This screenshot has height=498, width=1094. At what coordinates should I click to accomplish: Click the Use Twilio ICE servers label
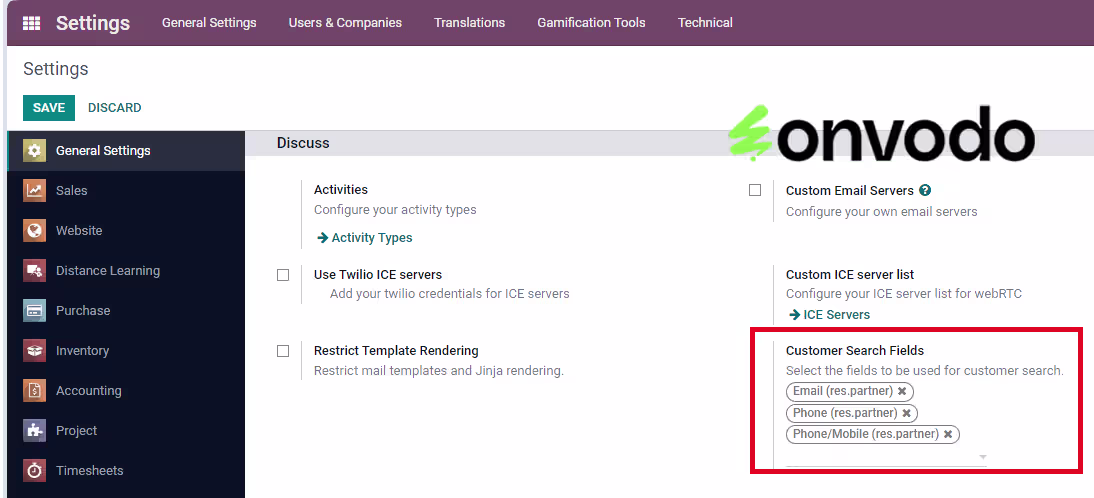378,275
